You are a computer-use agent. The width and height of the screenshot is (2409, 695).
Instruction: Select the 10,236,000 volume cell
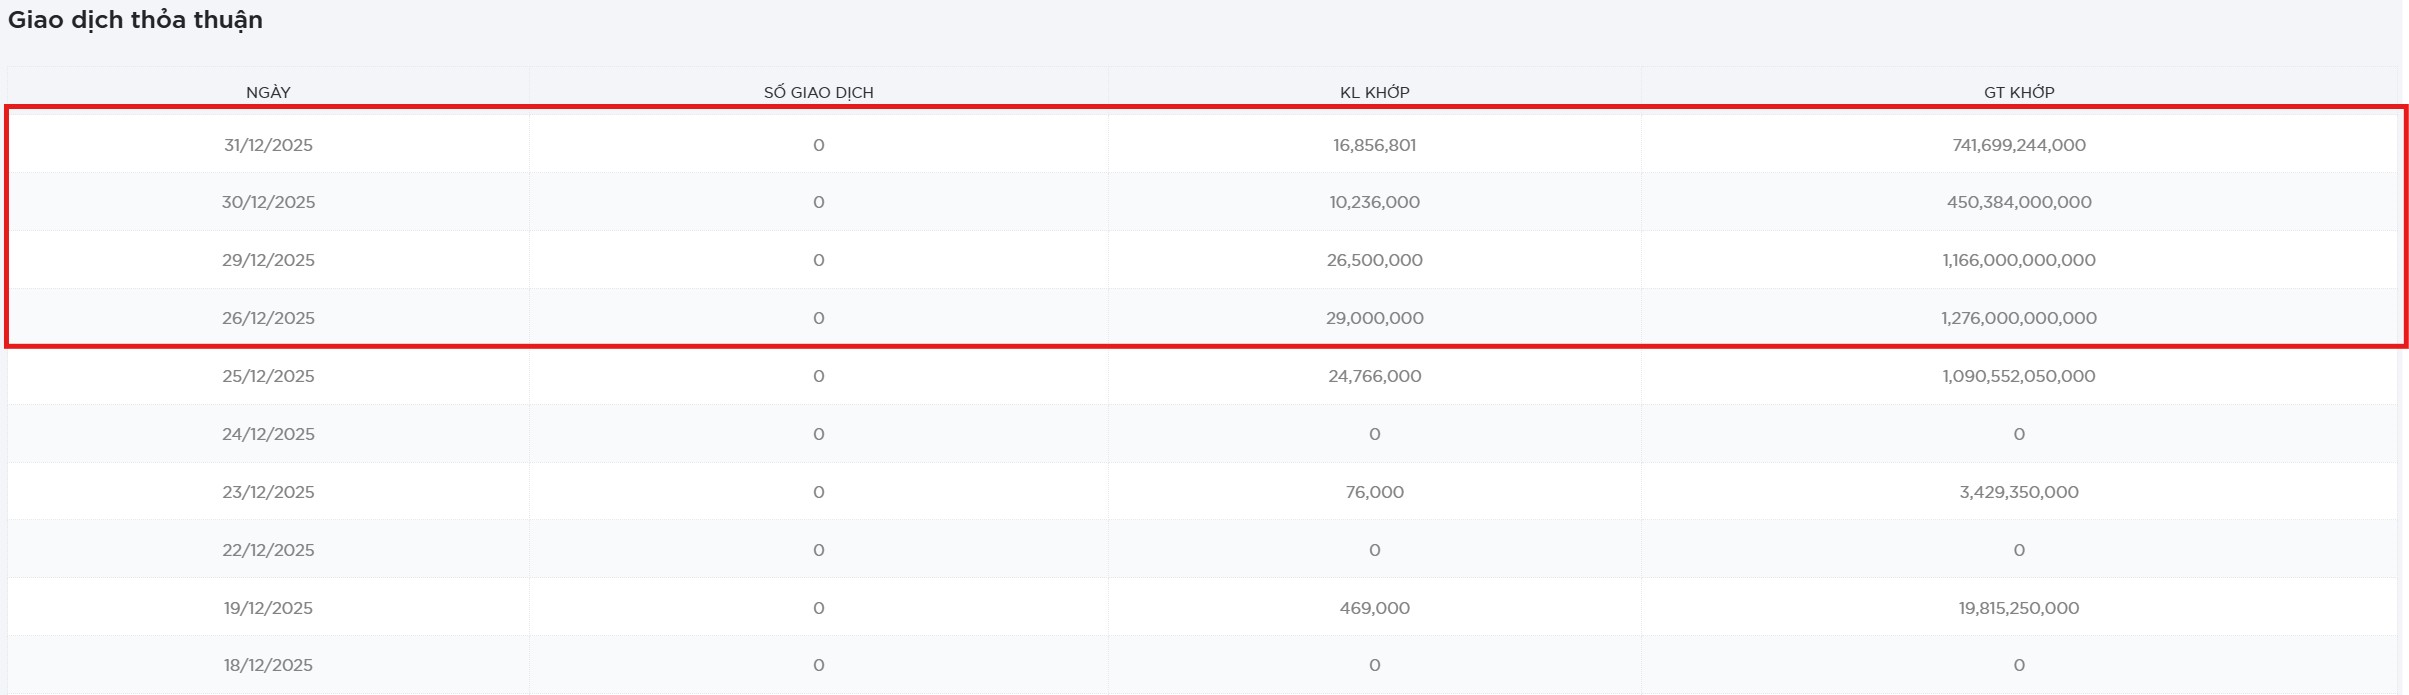point(1374,202)
